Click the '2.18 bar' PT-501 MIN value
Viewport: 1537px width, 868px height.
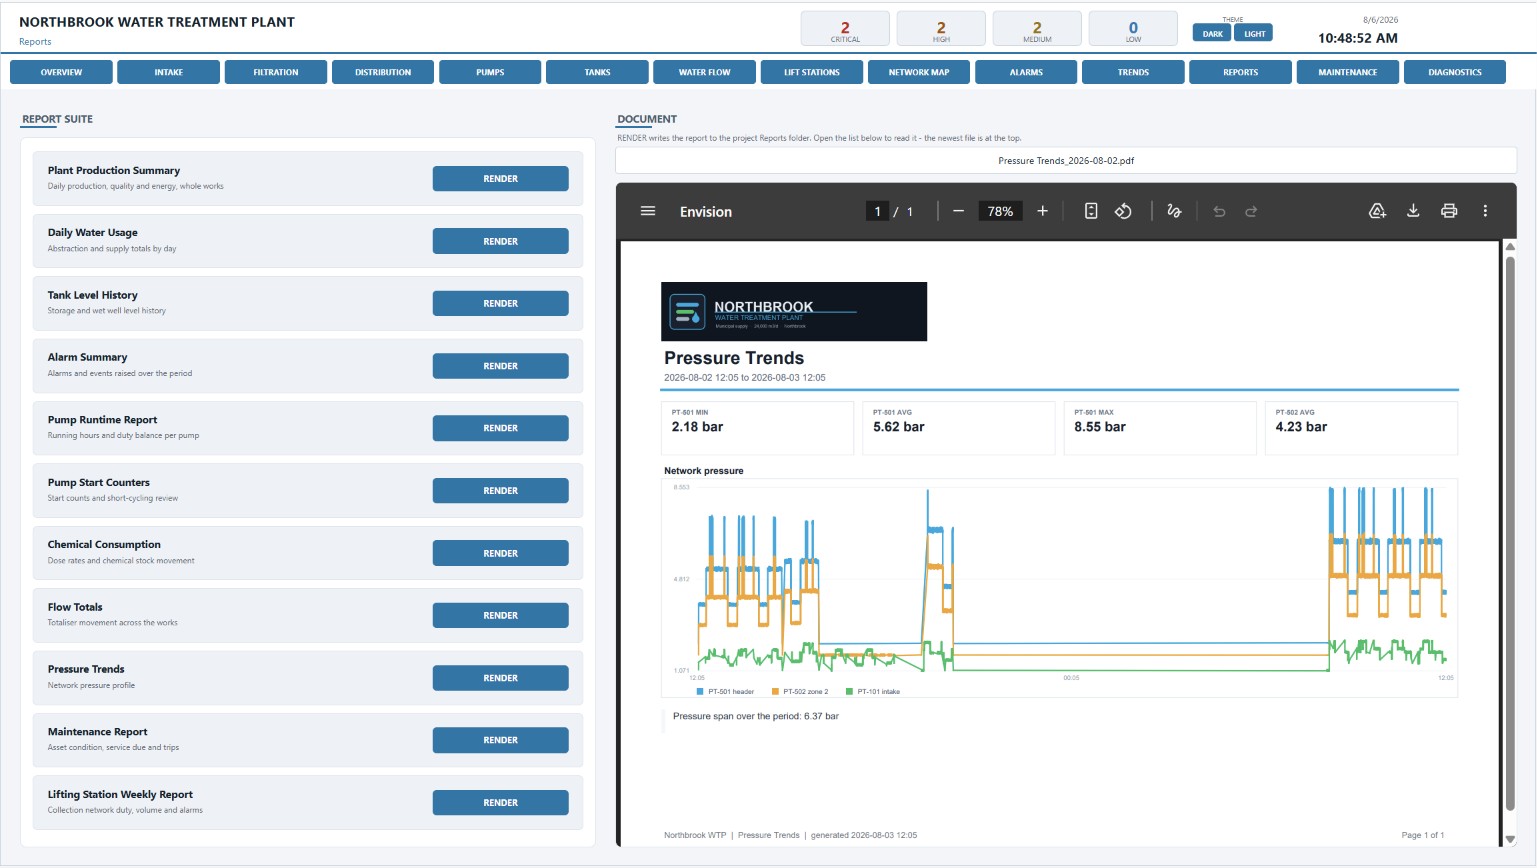point(697,427)
